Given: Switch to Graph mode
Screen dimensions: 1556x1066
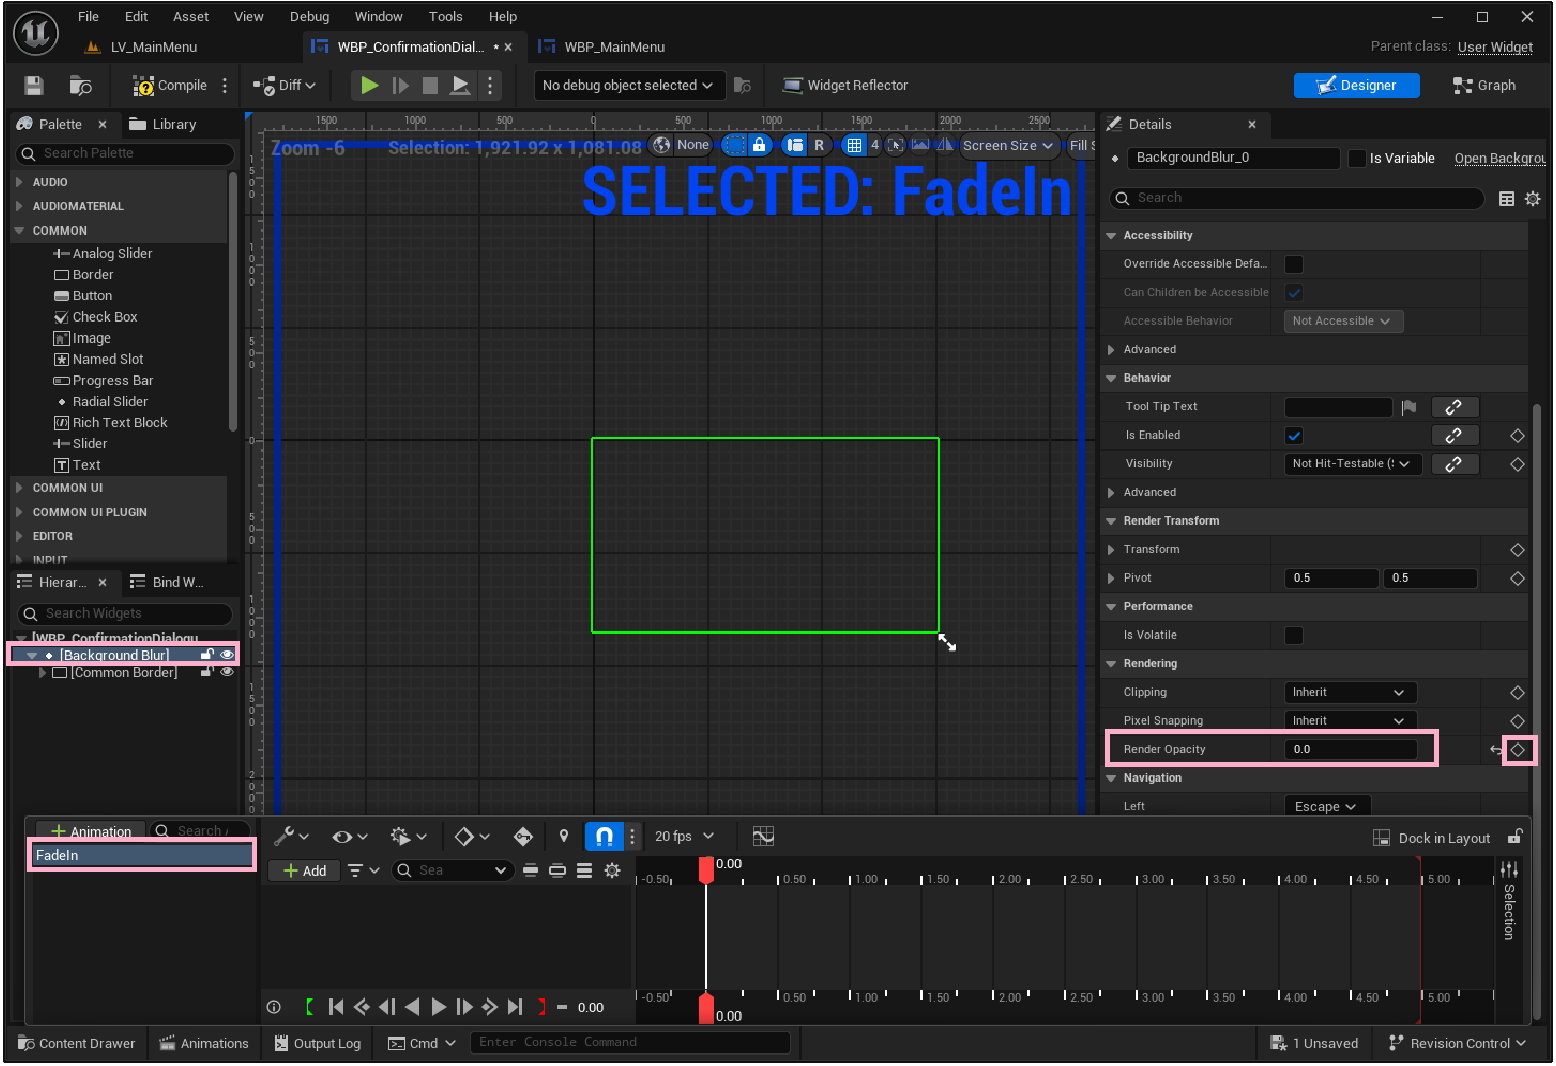Looking at the screenshot, I should 1484,86.
